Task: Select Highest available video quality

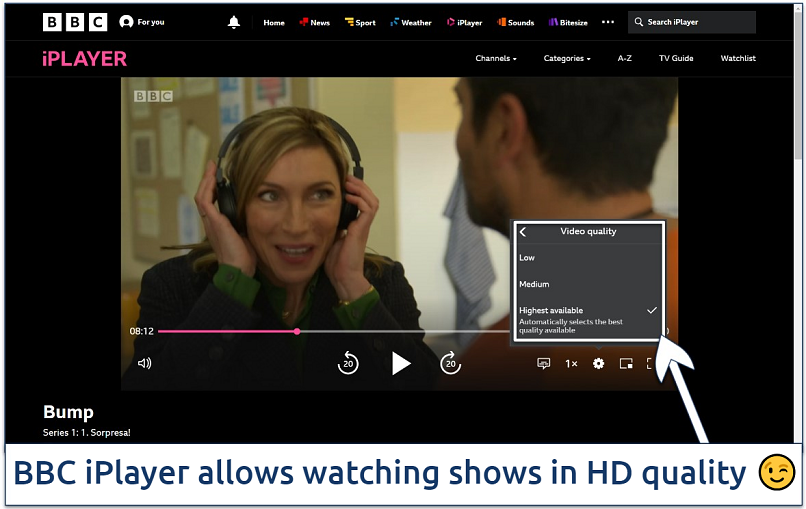Action: (588, 319)
